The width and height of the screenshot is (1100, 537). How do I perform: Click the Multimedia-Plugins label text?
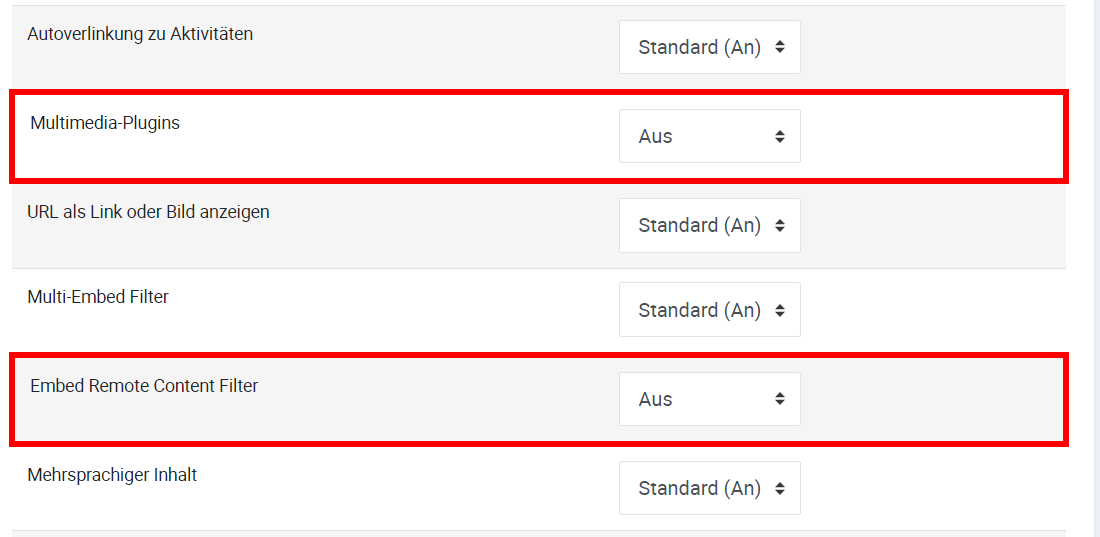[x=105, y=123]
